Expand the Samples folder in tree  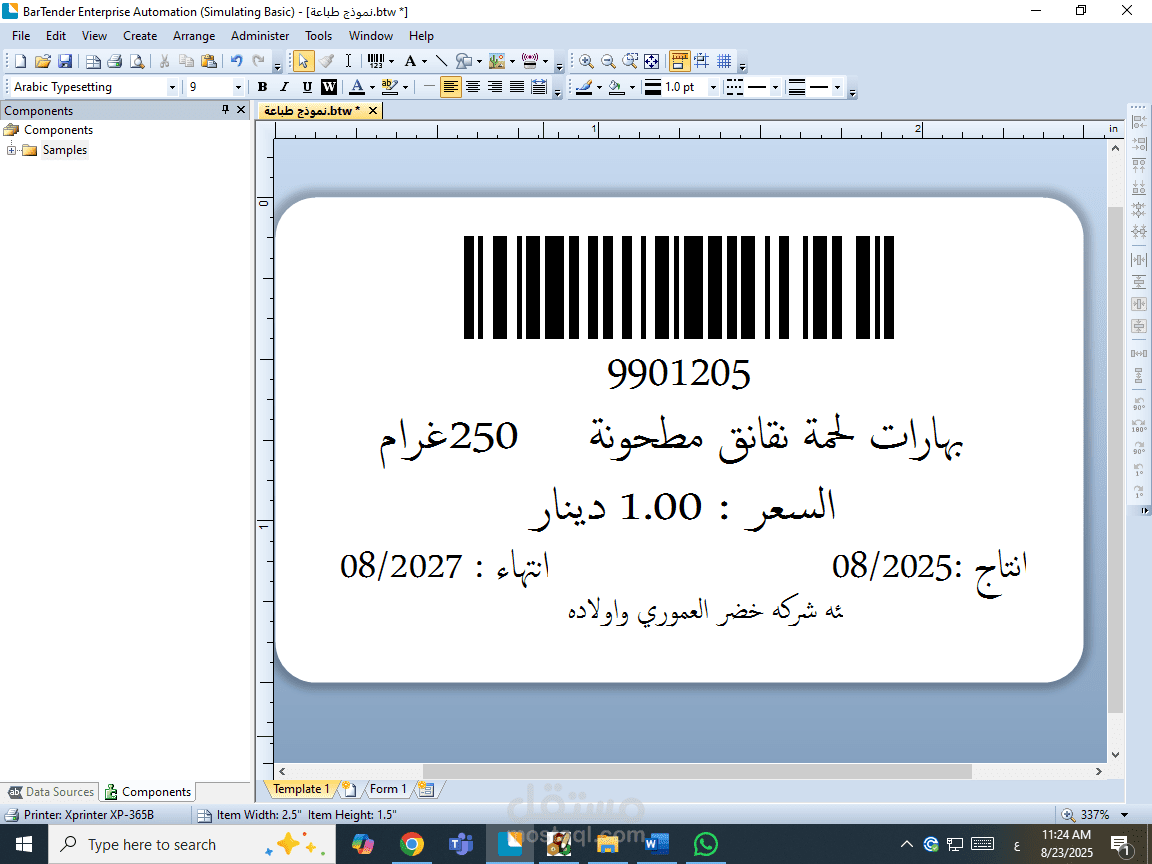(x=11, y=151)
